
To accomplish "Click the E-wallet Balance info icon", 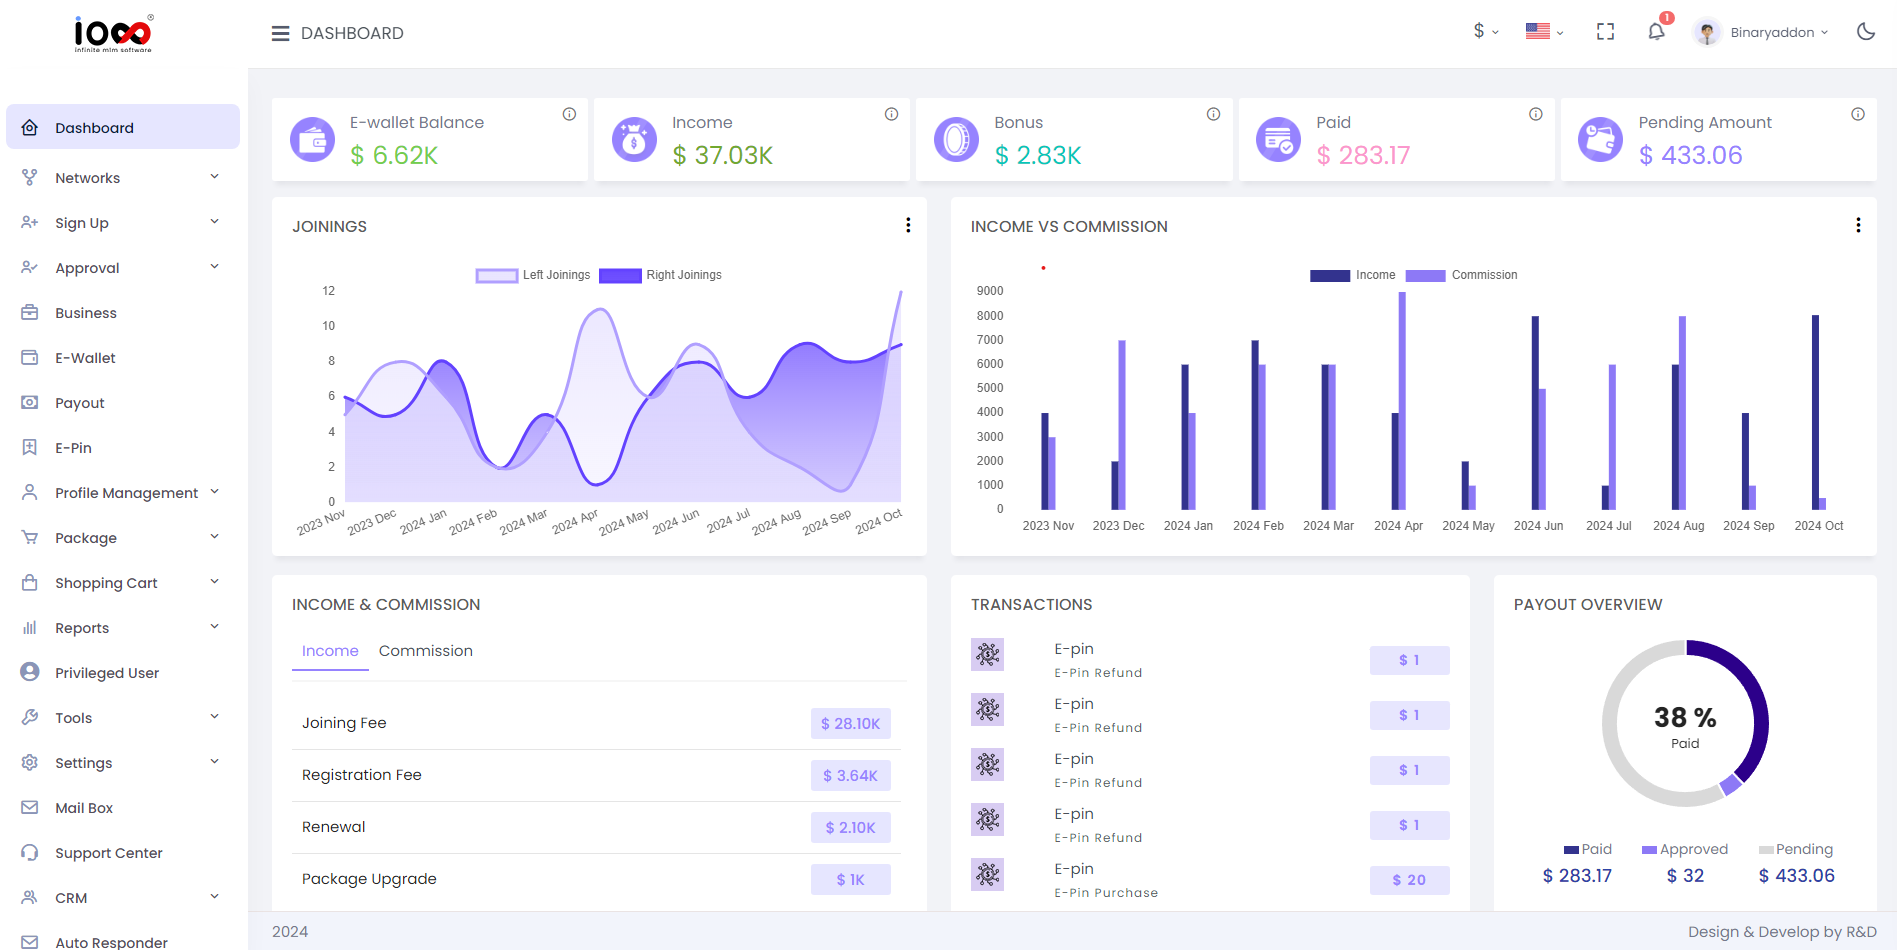I will coord(569,114).
